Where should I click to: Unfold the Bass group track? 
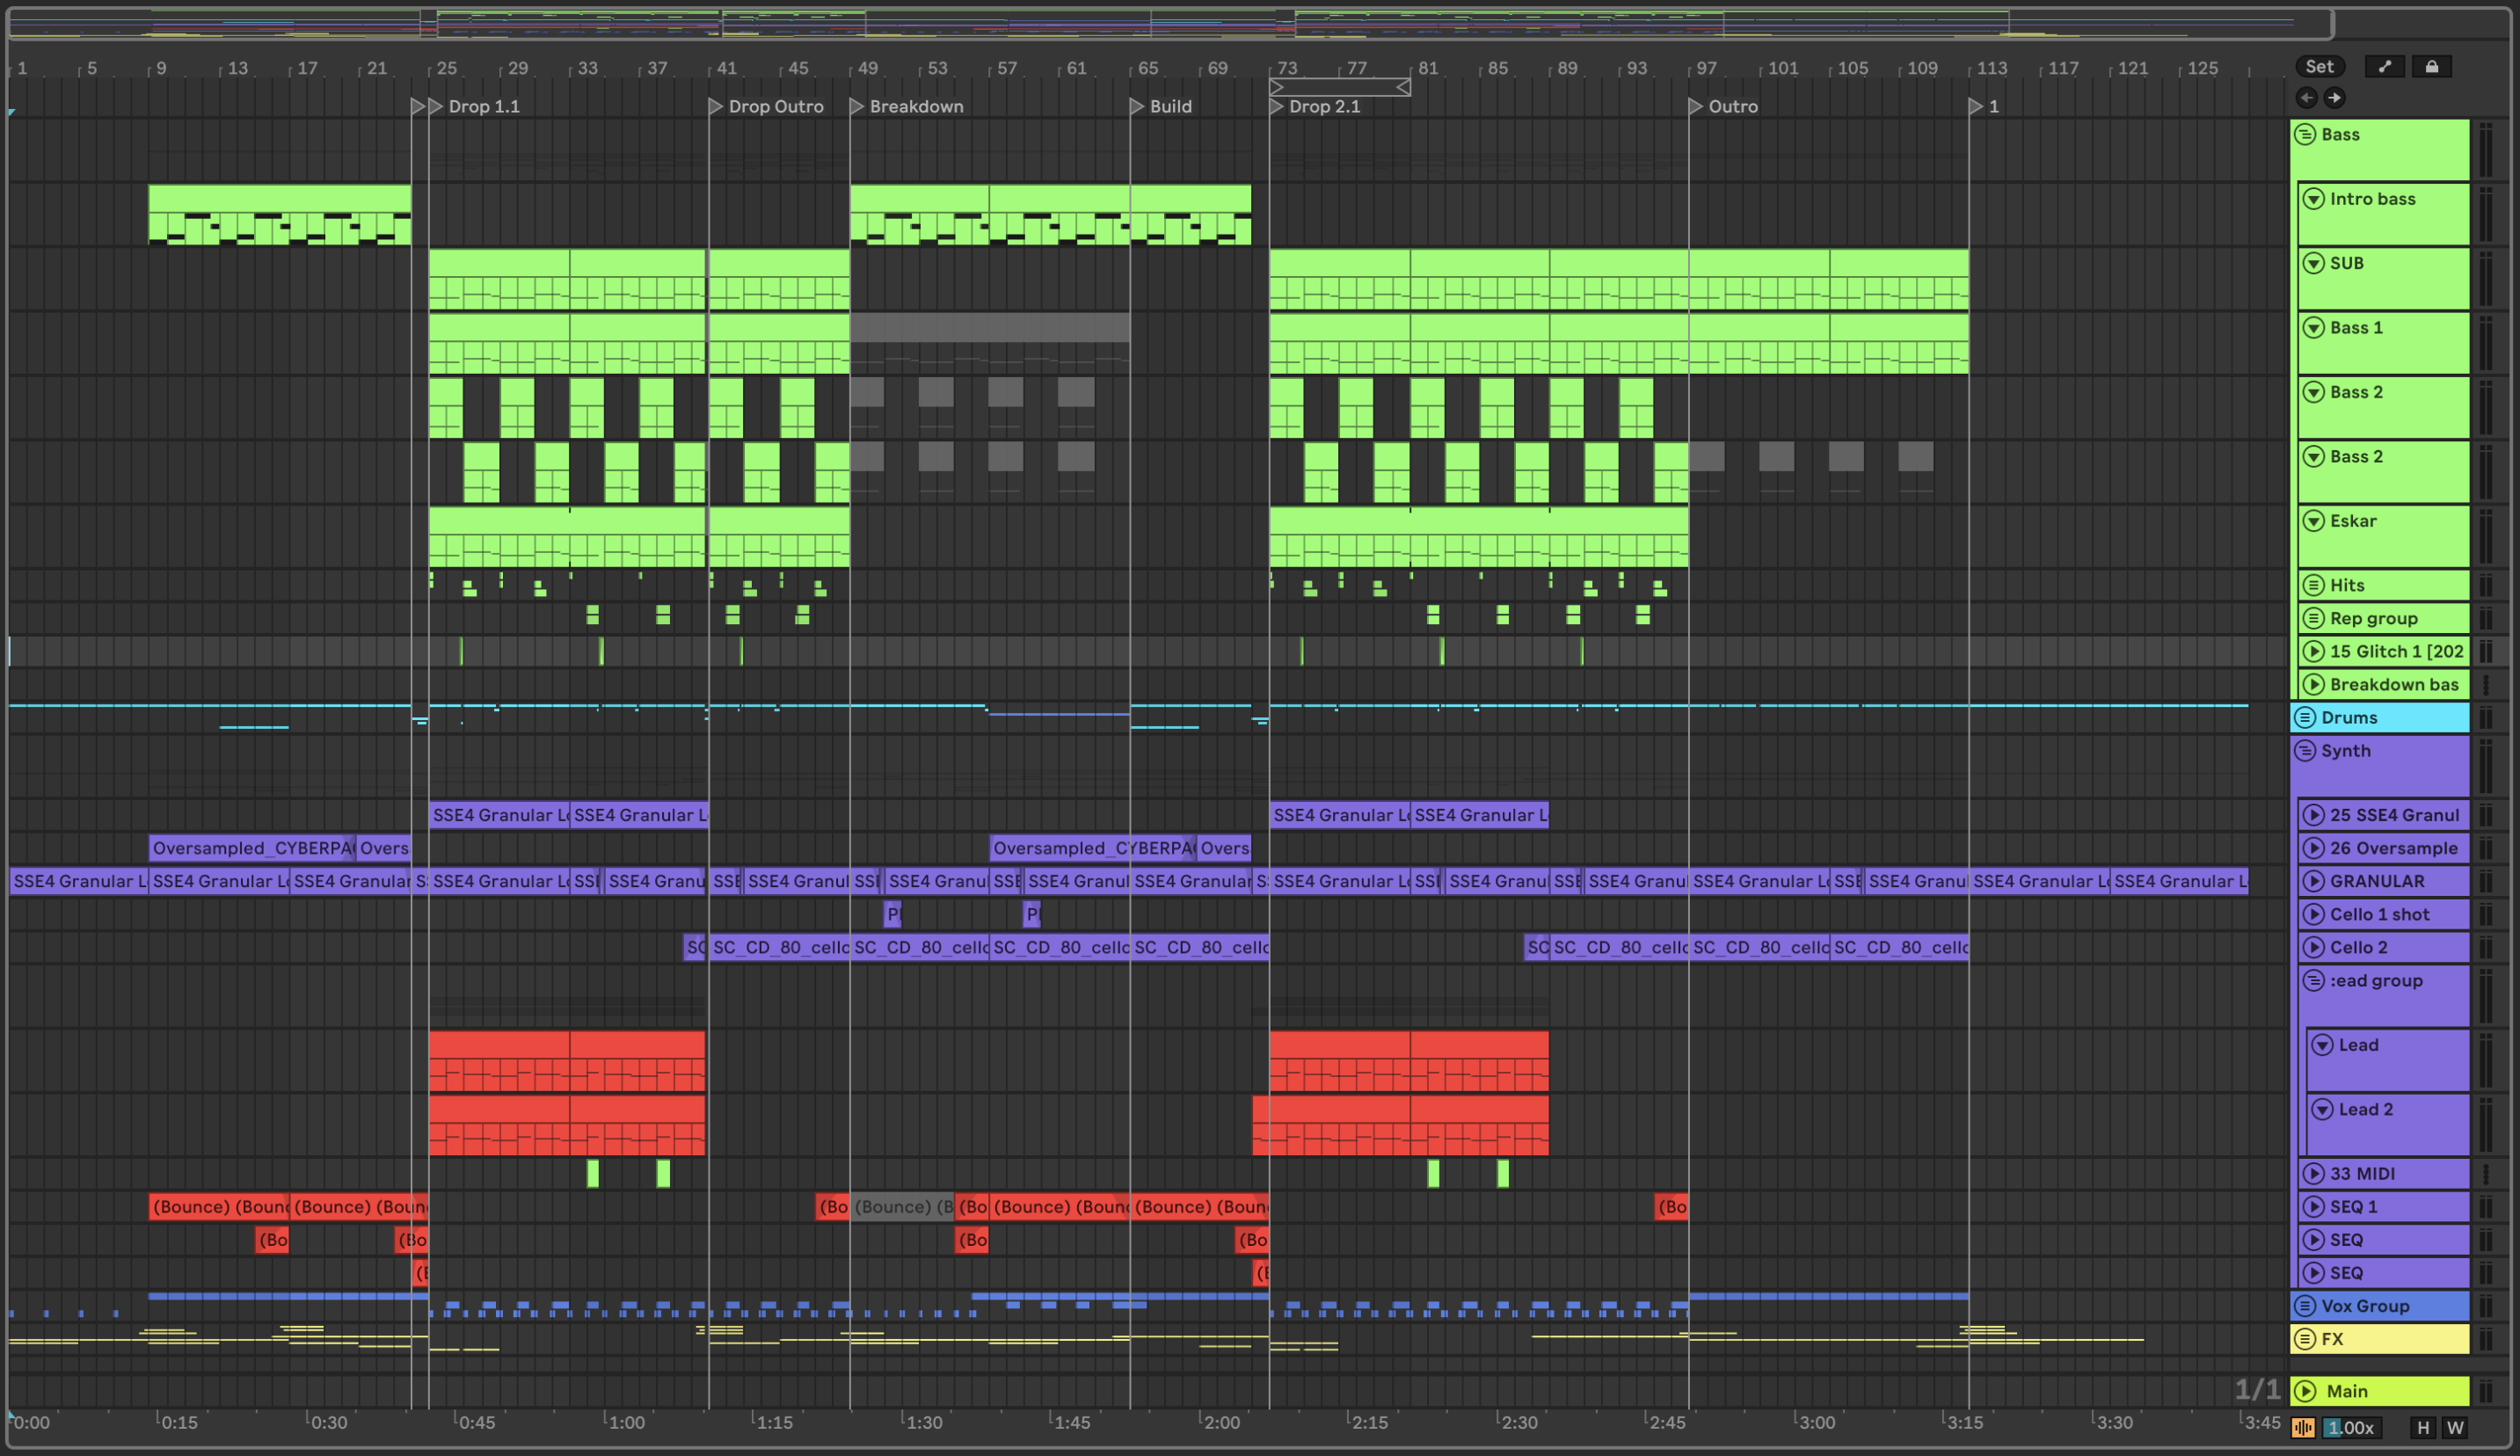2305,134
